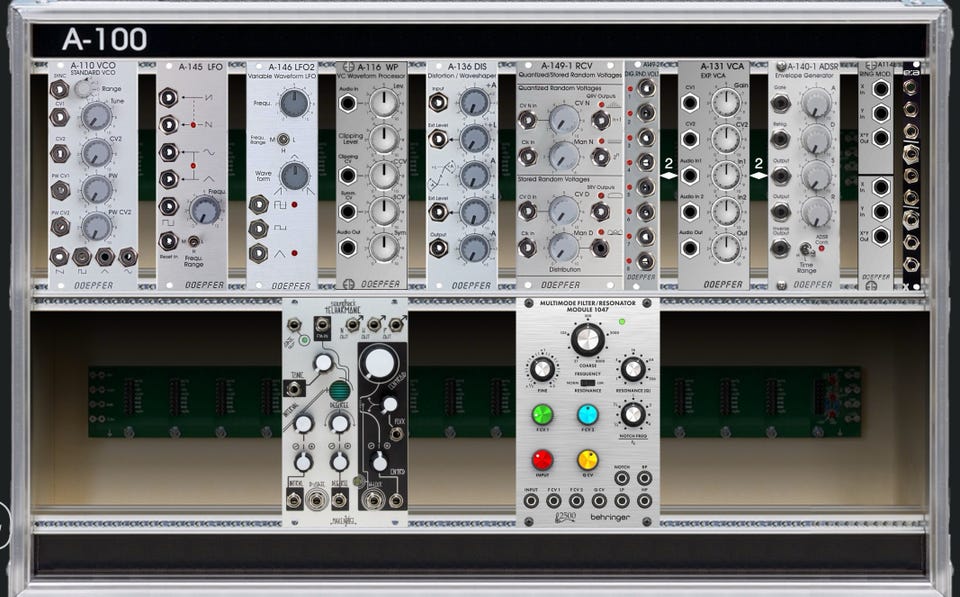The height and width of the screenshot is (597, 960).
Task: Click the Gate jack on A-140-1 ADSR
Action: click(779, 103)
